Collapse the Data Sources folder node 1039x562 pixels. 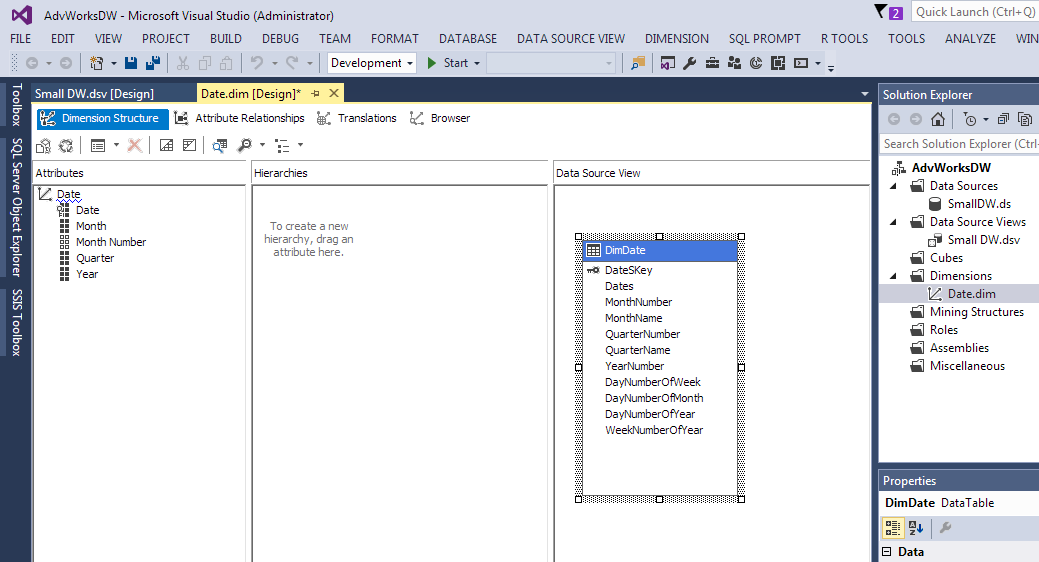[895, 186]
